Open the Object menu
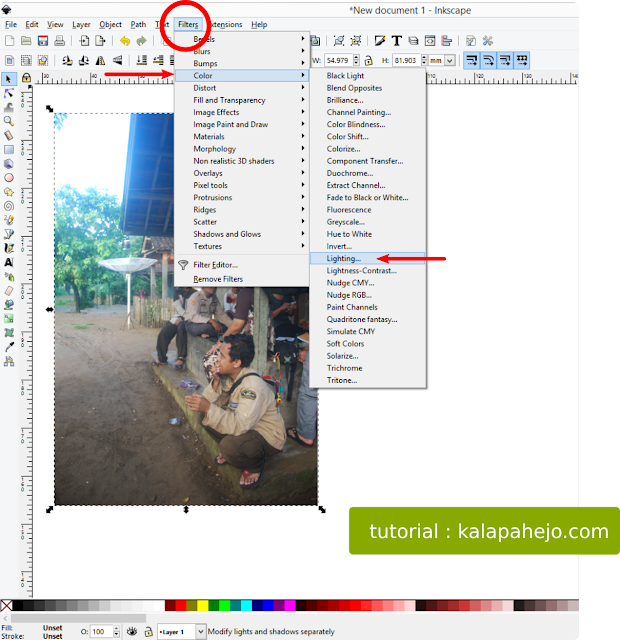Screen dimensions: 620x640 [x=110, y=24]
